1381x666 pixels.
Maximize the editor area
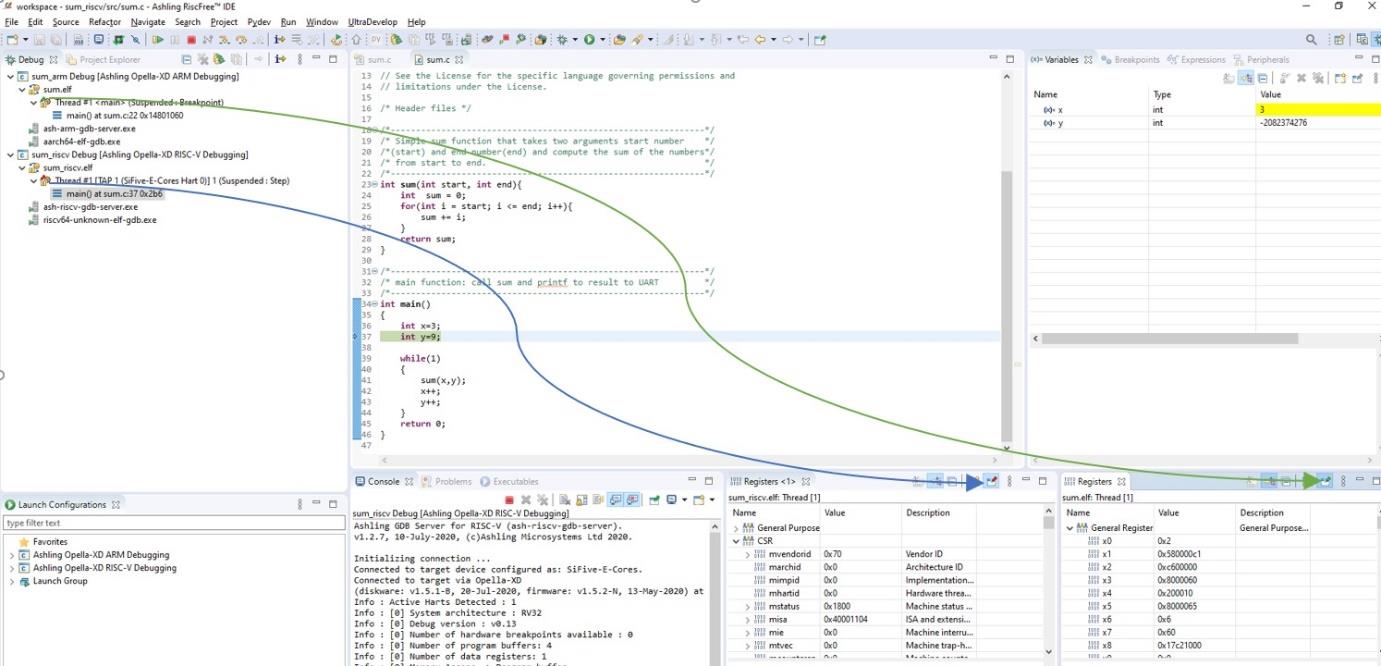coord(1010,59)
